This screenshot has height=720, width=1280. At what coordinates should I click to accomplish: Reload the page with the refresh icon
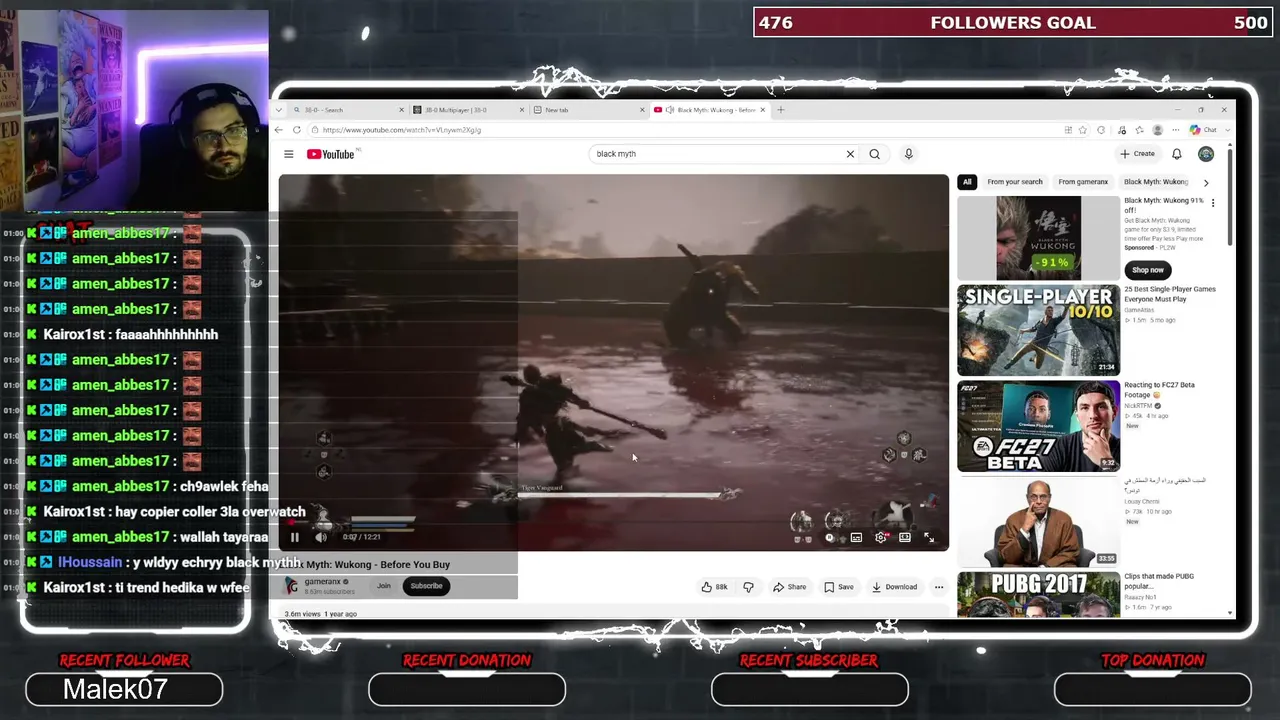[297, 130]
